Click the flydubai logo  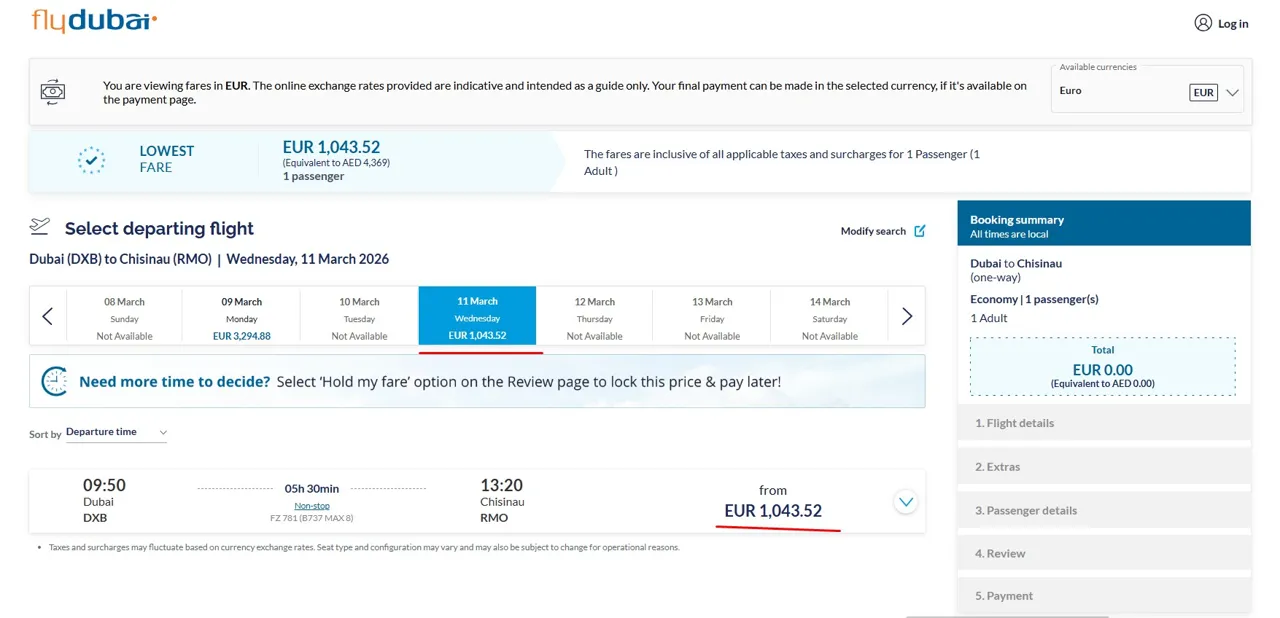click(94, 21)
